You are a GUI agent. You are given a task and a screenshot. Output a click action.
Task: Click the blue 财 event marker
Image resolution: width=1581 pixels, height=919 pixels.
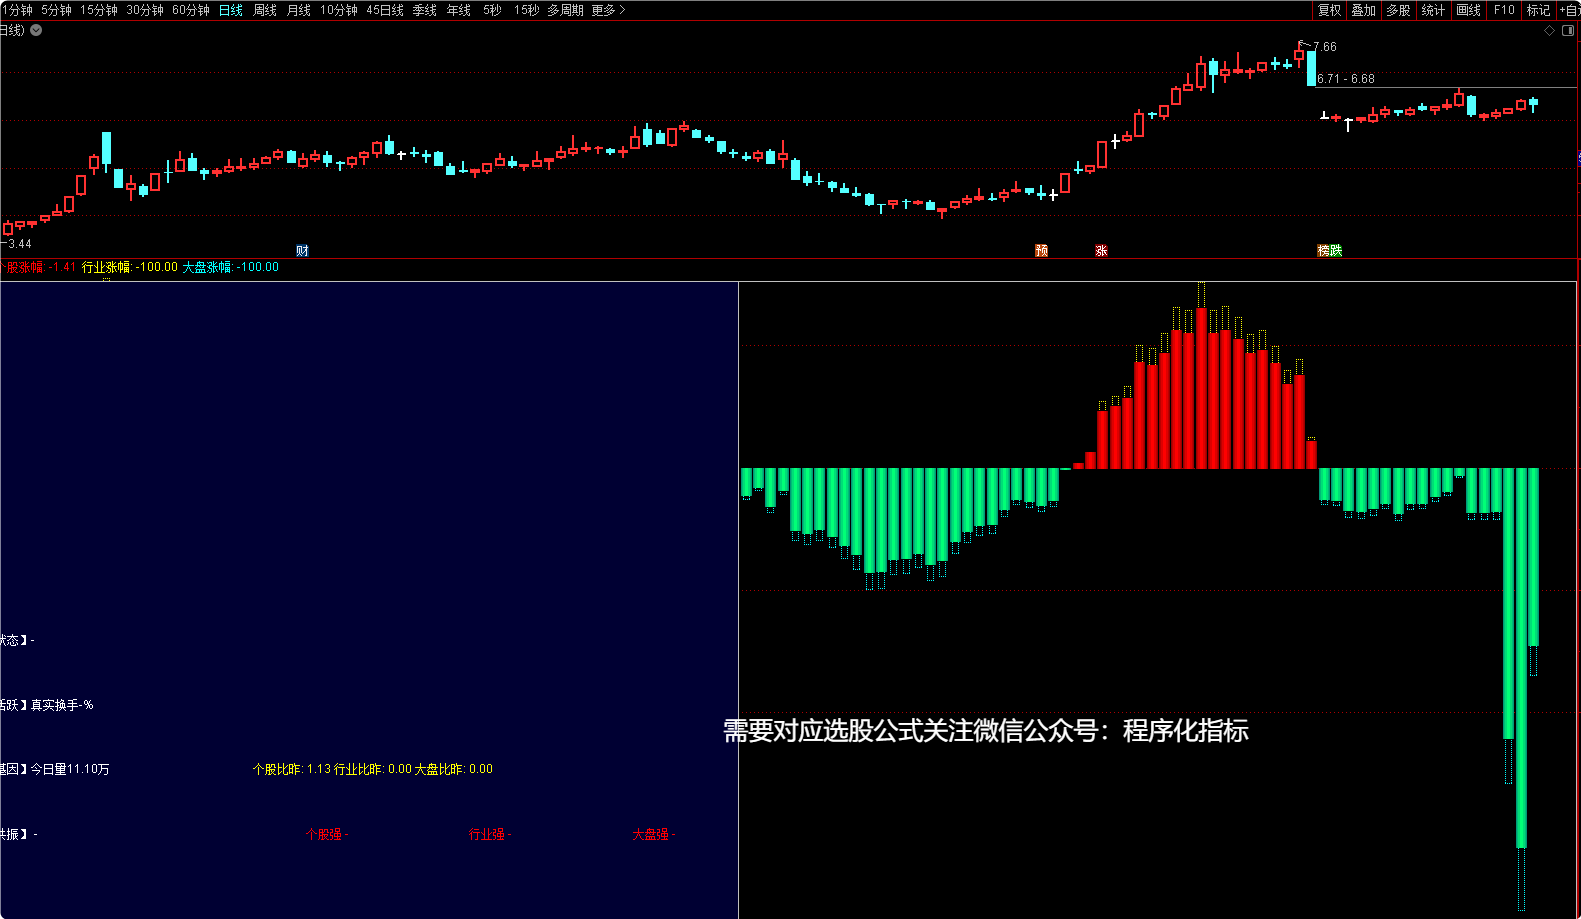click(x=302, y=251)
